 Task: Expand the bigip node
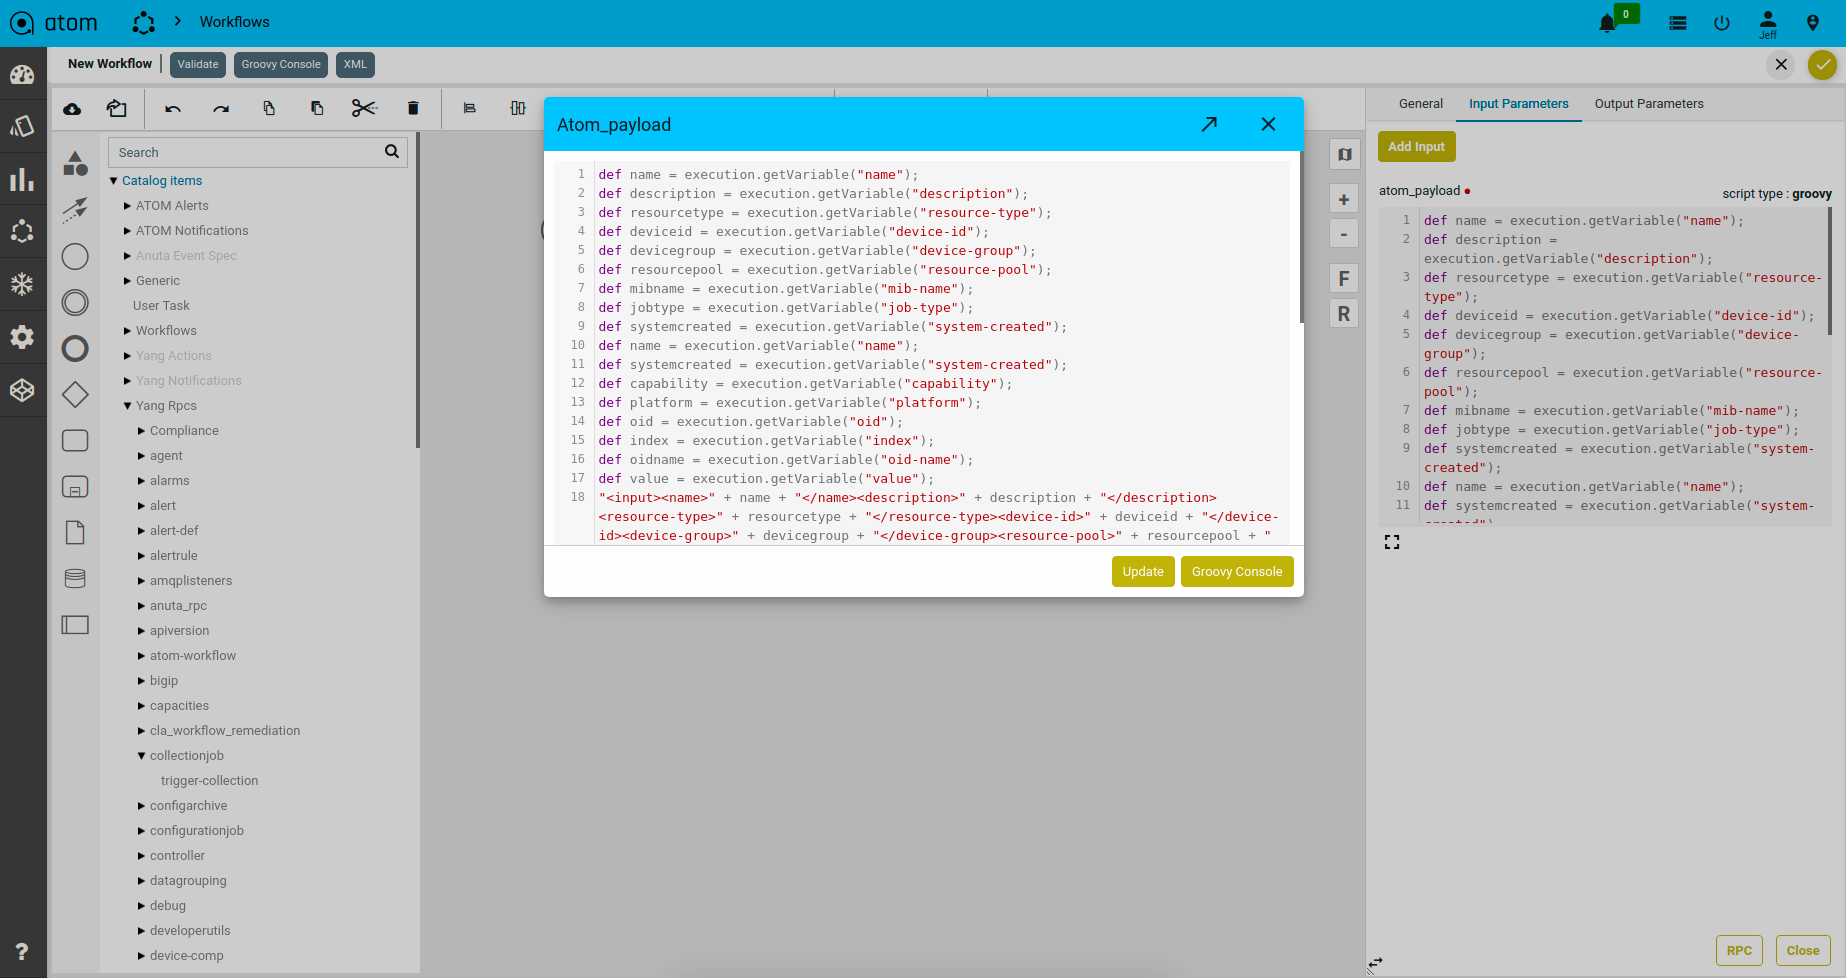(x=142, y=681)
